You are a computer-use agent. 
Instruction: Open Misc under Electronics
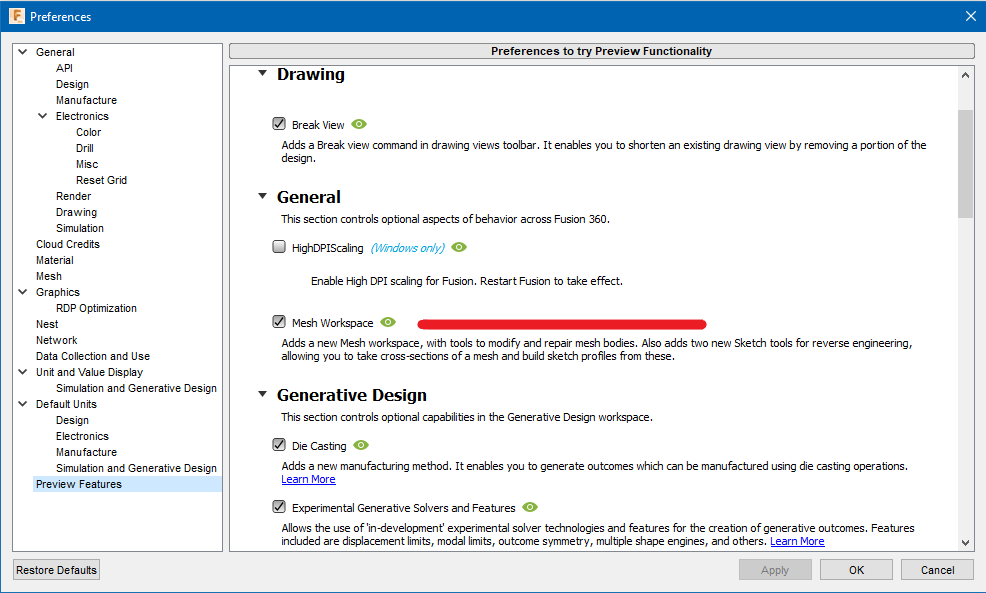point(87,164)
